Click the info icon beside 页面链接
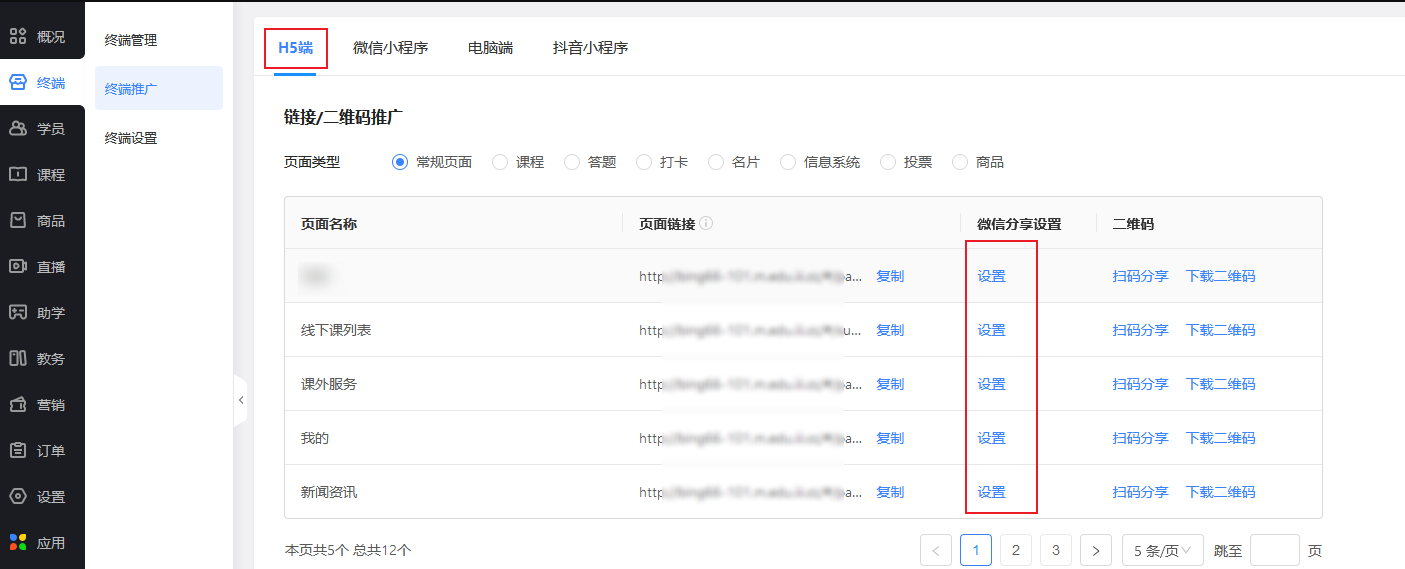Image resolution: width=1405 pixels, height=569 pixels. pyautogui.click(x=707, y=224)
